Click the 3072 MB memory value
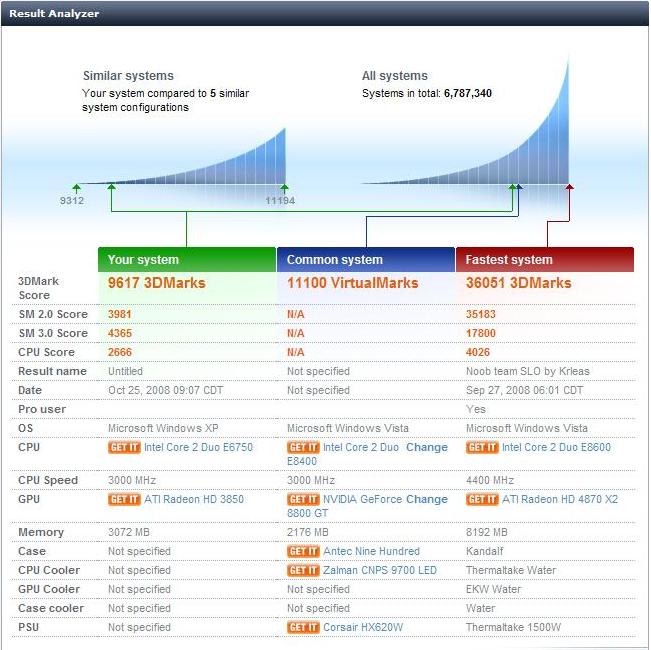The width and height of the screenshot is (651, 650). [x=129, y=532]
